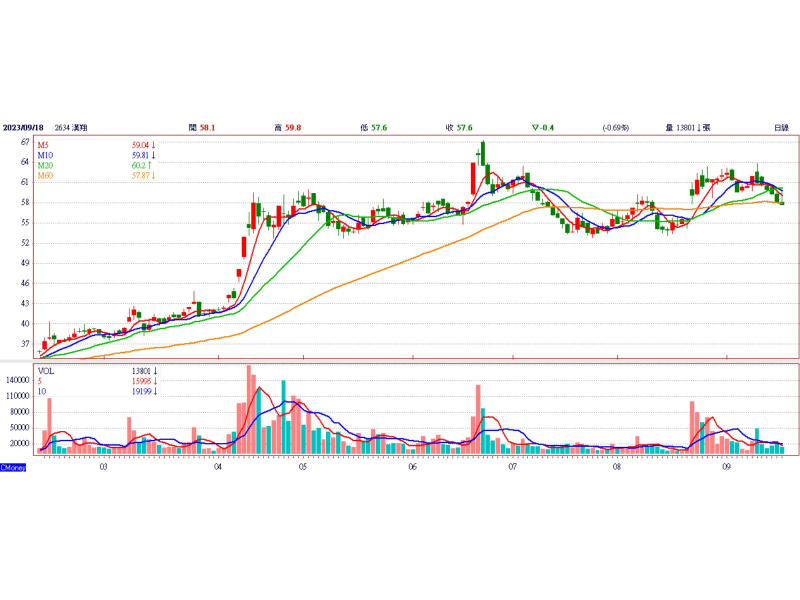Click the 04 month marker on the timeline
800x600 pixels.
point(218,466)
